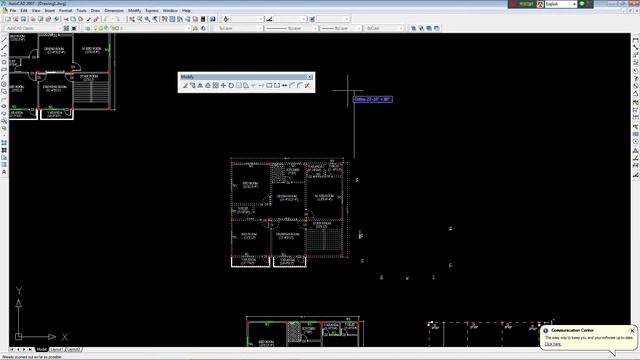Click the Undo arrow icon
640x360 pixels.
tap(107, 19)
